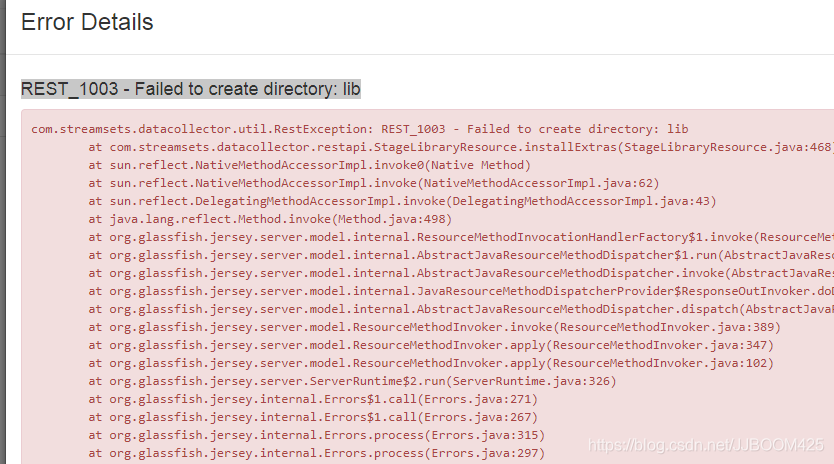Click the AbstractJavaResourceMethodDispatcher.invoke line
Viewport: 834px width, 464px height.
(461, 274)
